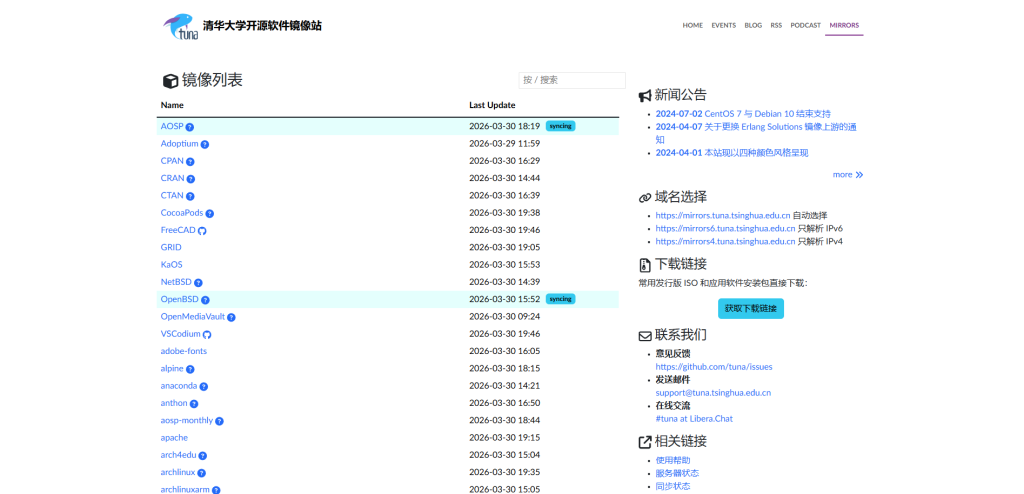This screenshot has height=494, width=1024.
Task: Expand news with the more link
Action: (x=847, y=174)
